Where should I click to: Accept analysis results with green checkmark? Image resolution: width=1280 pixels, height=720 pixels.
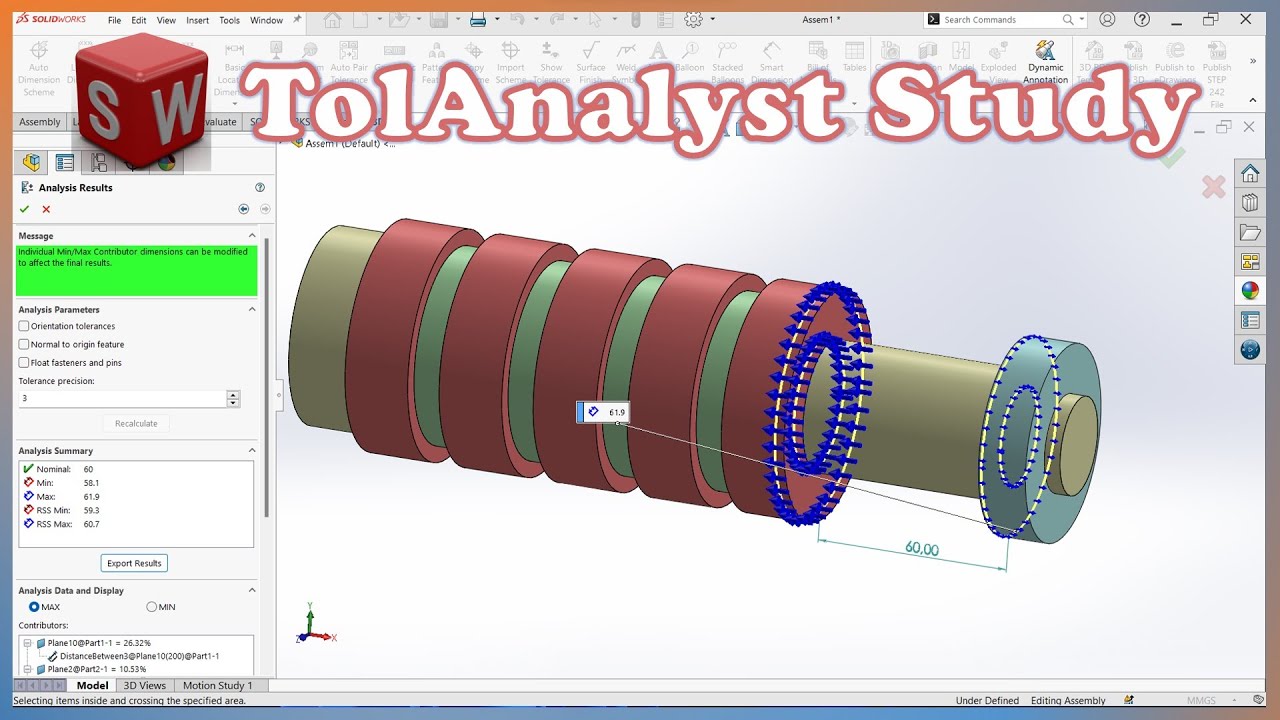click(25, 209)
